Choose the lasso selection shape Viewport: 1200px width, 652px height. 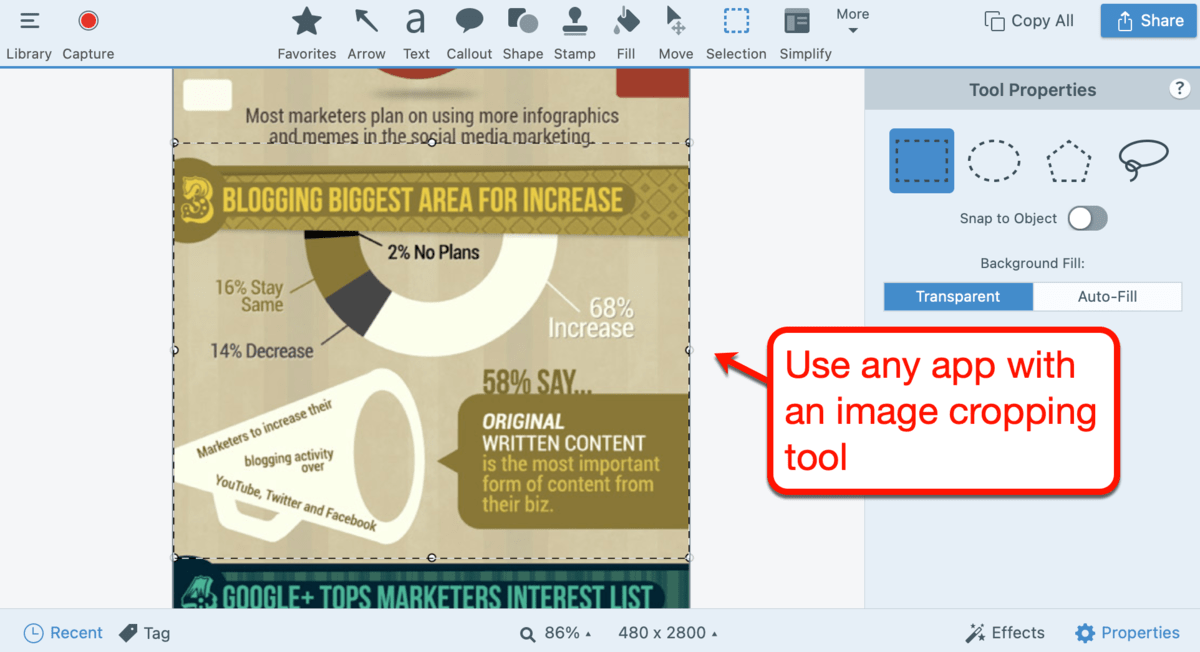(1142, 160)
